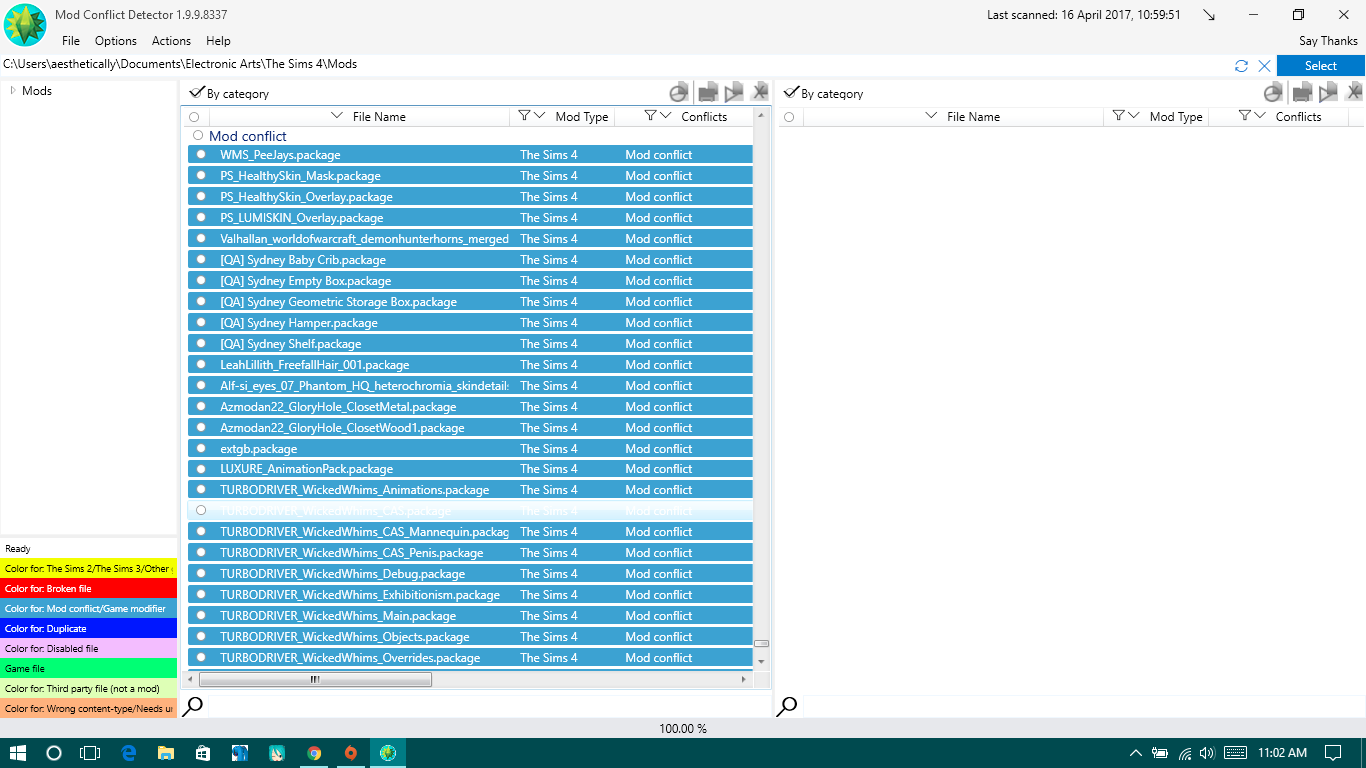Open Task View on the taskbar
Image resolution: width=1366 pixels, height=768 pixels.
[91, 753]
